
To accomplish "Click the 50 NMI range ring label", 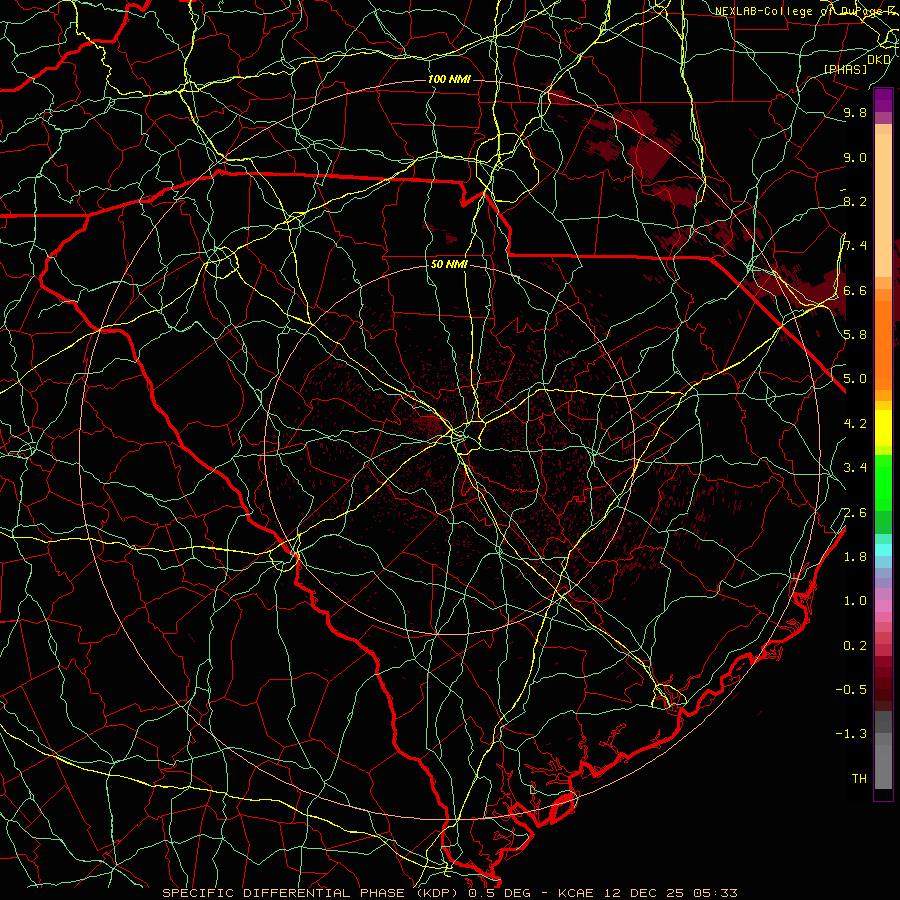I will 449,264.
